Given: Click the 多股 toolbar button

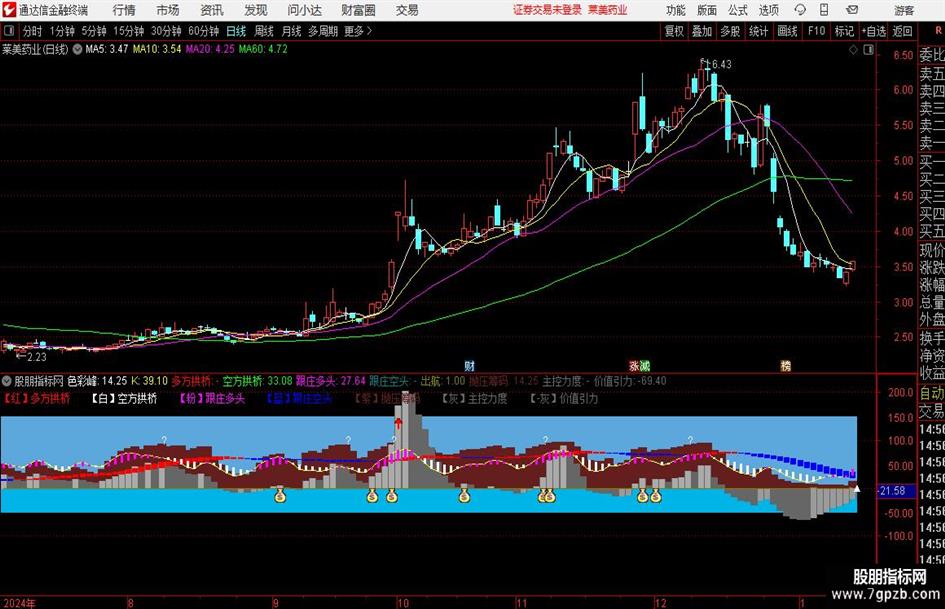Looking at the screenshot, I should (730, 31).
